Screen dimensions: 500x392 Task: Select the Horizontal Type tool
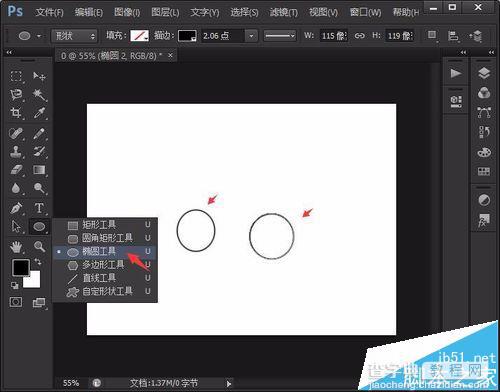pos(39,208)
